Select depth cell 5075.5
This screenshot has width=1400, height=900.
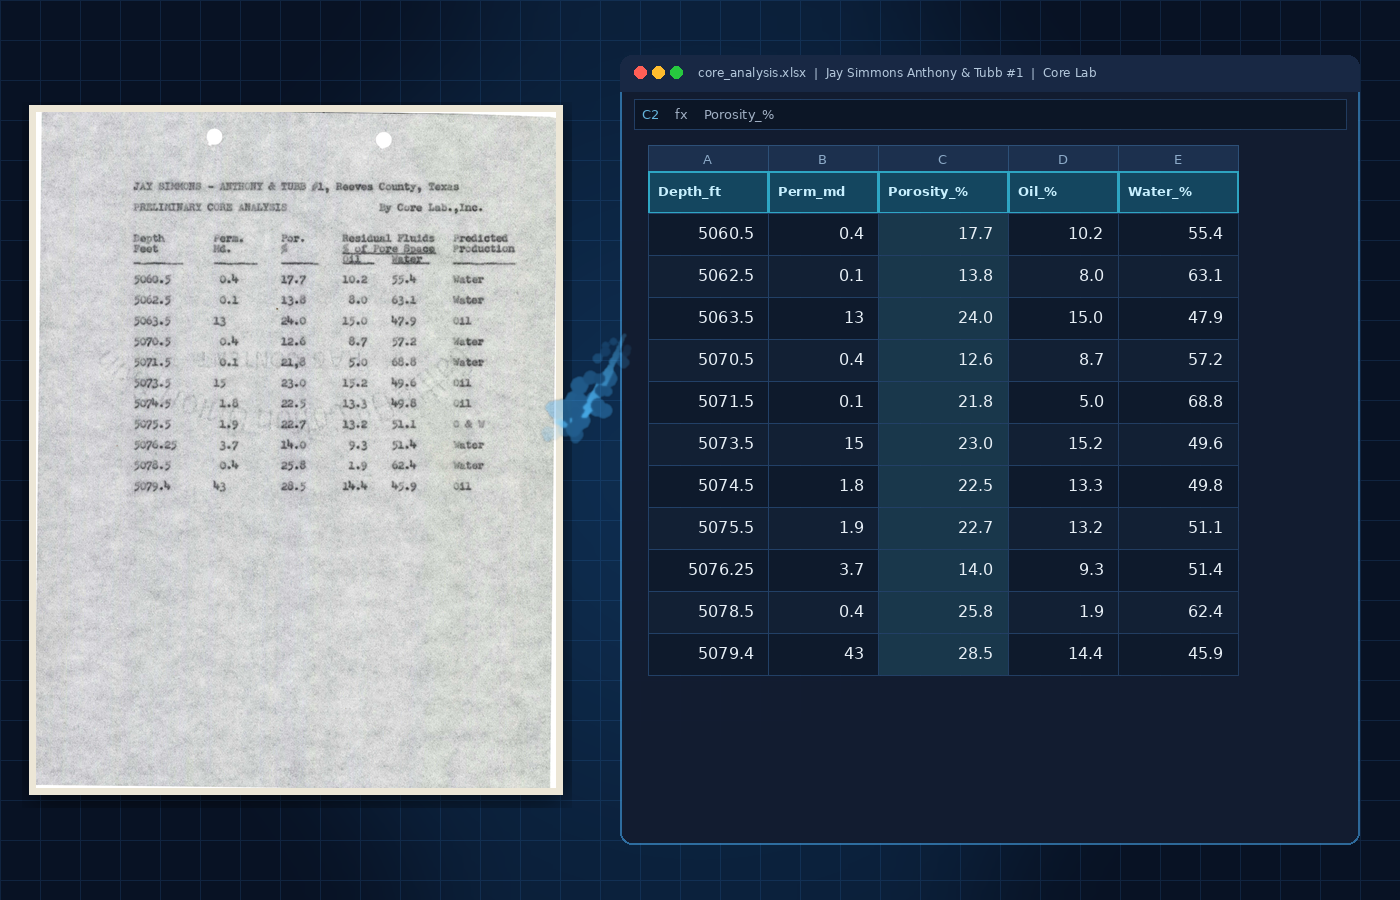pyautogui.click(x=708, y=528)
